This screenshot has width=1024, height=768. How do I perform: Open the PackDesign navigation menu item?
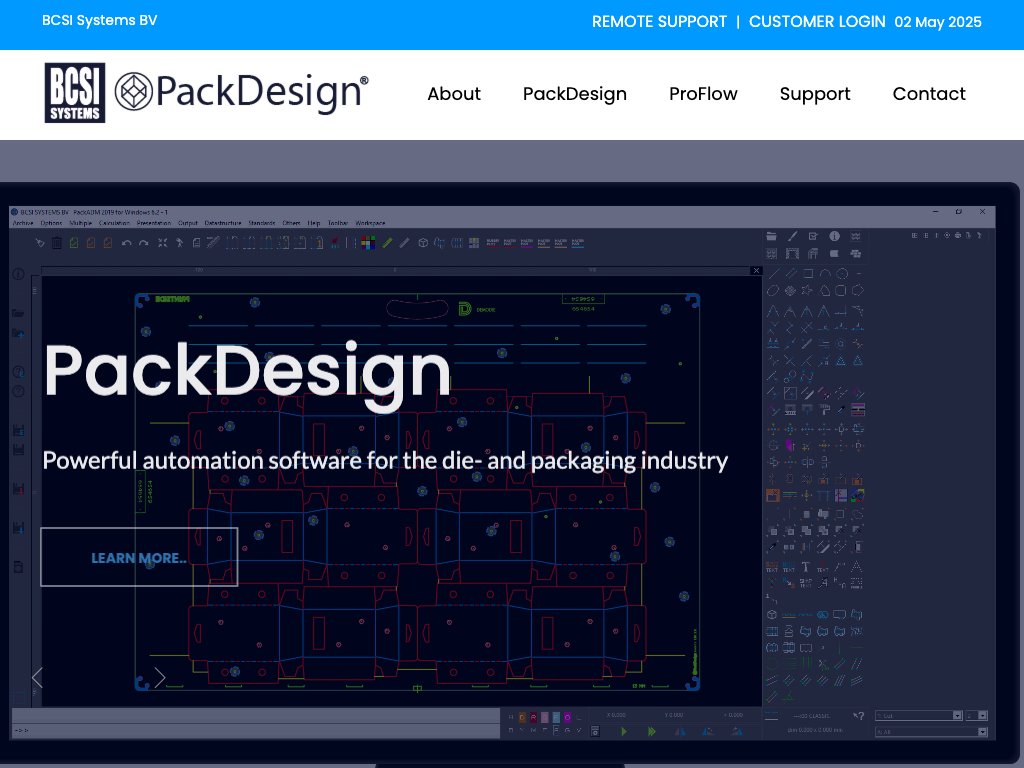pyautogui.click(x=574, y=94)
